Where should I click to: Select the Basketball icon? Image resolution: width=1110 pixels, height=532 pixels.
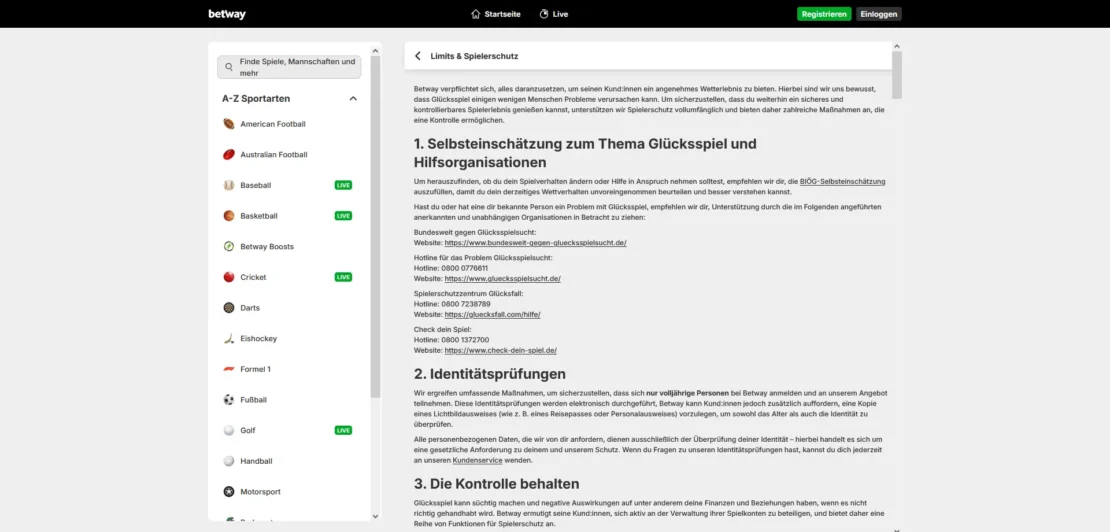229,216
